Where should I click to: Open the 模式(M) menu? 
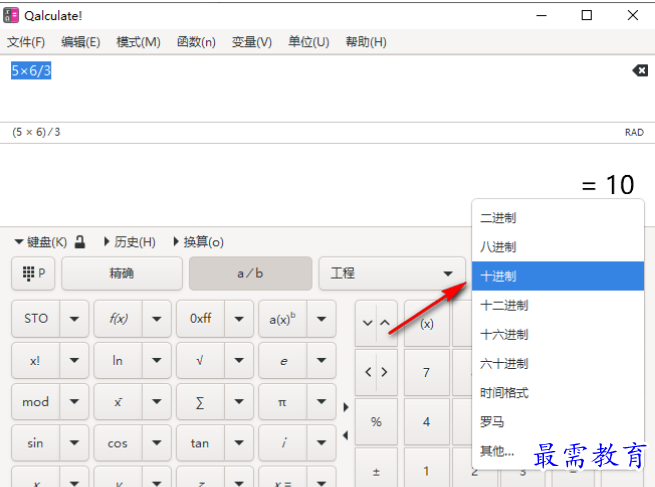point(138,42)
